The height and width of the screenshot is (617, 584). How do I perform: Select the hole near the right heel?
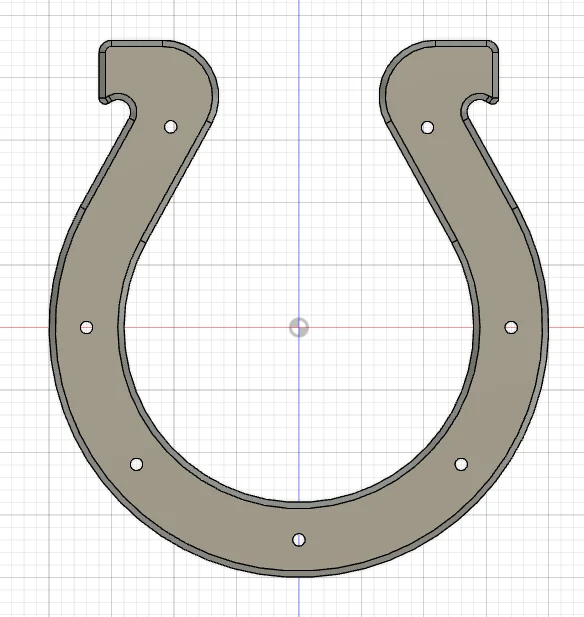click(427, 127)
